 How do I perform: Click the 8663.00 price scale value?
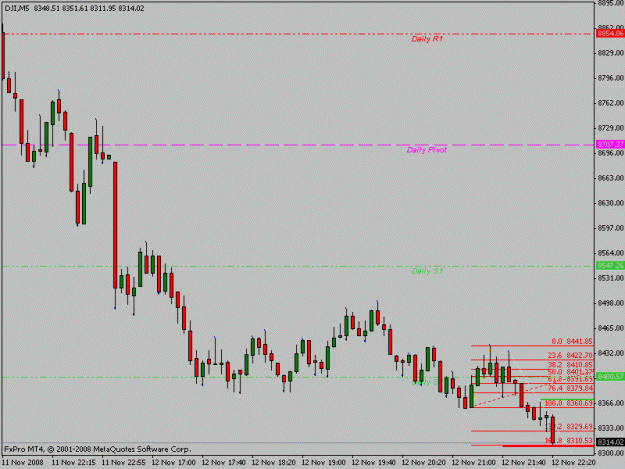coord(611,178)
